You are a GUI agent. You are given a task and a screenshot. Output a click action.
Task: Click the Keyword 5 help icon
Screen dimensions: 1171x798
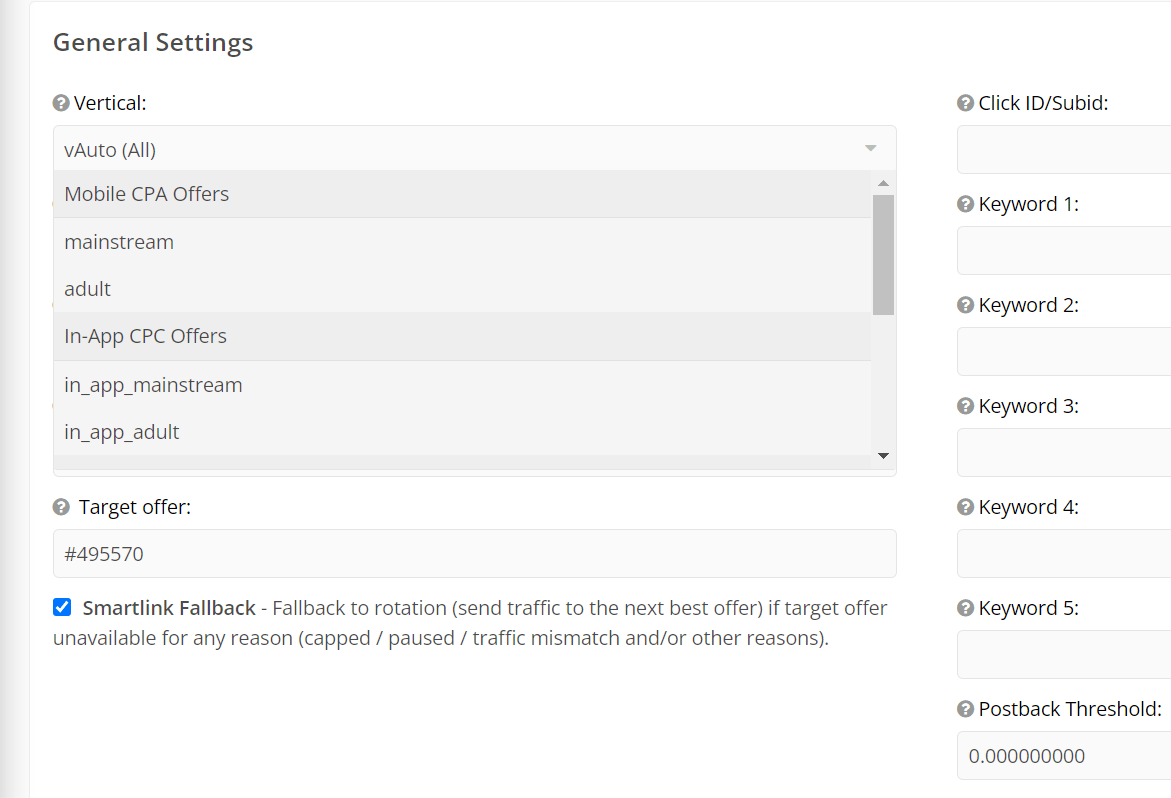966,608
